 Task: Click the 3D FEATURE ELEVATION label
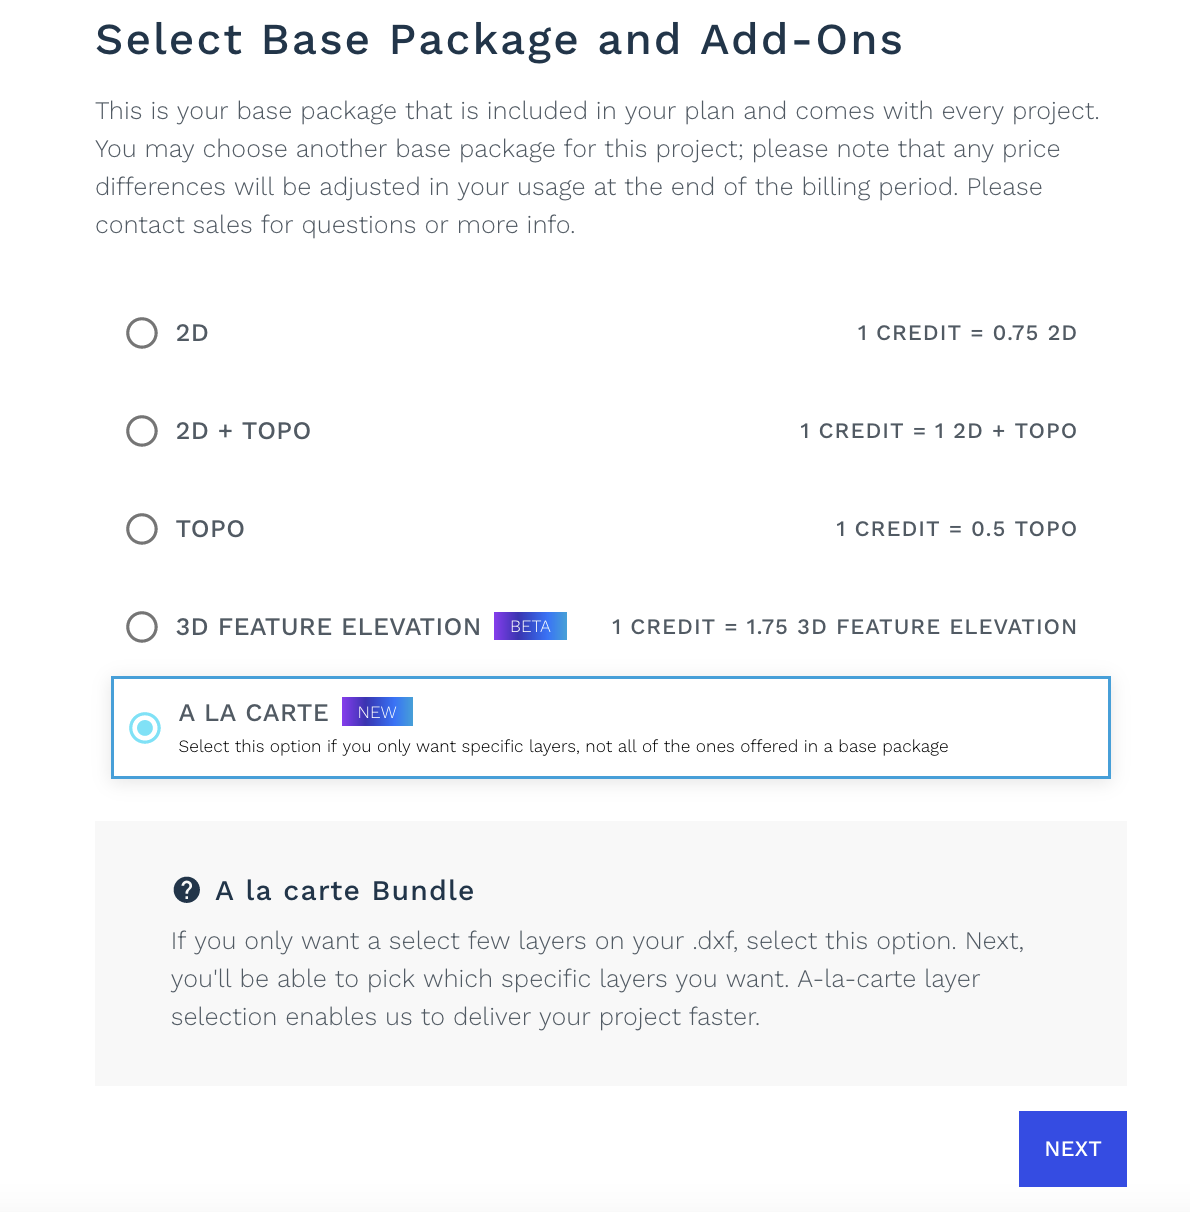[x=328, y=627]
